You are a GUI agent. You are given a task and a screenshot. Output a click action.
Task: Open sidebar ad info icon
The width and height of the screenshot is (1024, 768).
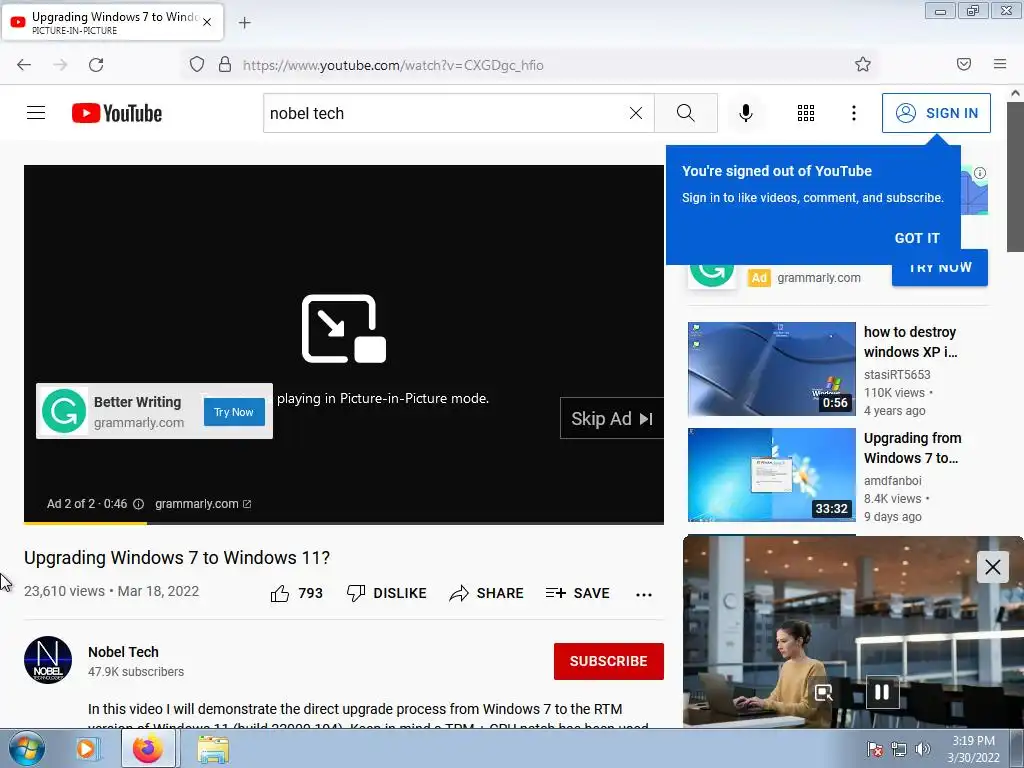point(980,173)
